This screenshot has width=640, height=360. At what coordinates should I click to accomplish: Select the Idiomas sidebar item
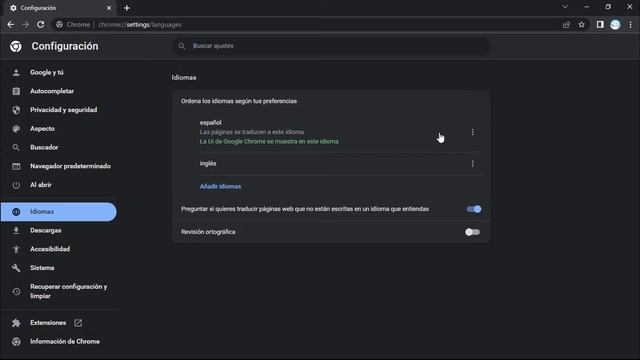click(x=59, y=212)
